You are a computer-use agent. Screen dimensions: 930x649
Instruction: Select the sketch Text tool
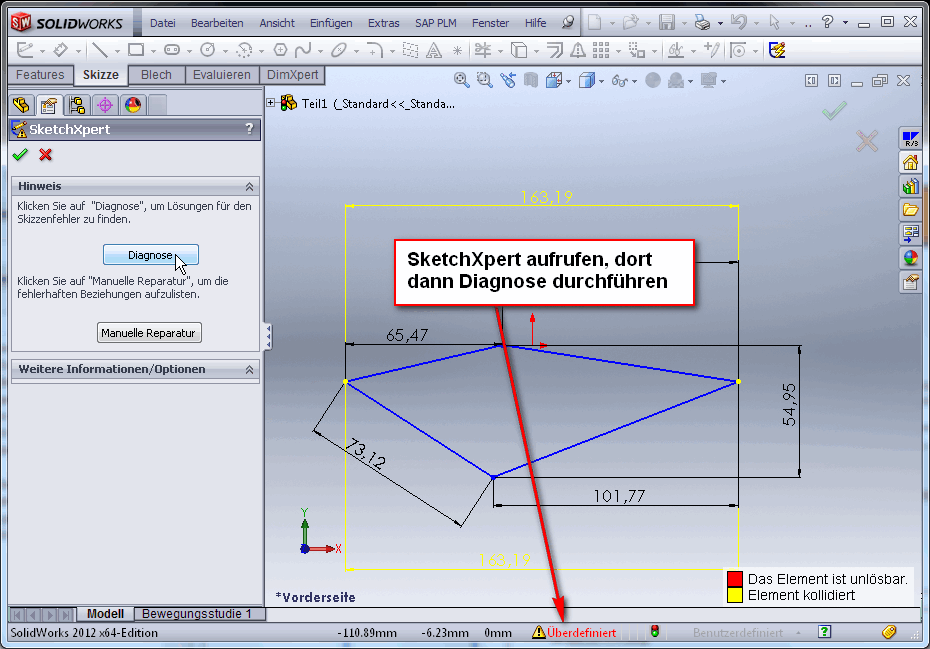434,50
